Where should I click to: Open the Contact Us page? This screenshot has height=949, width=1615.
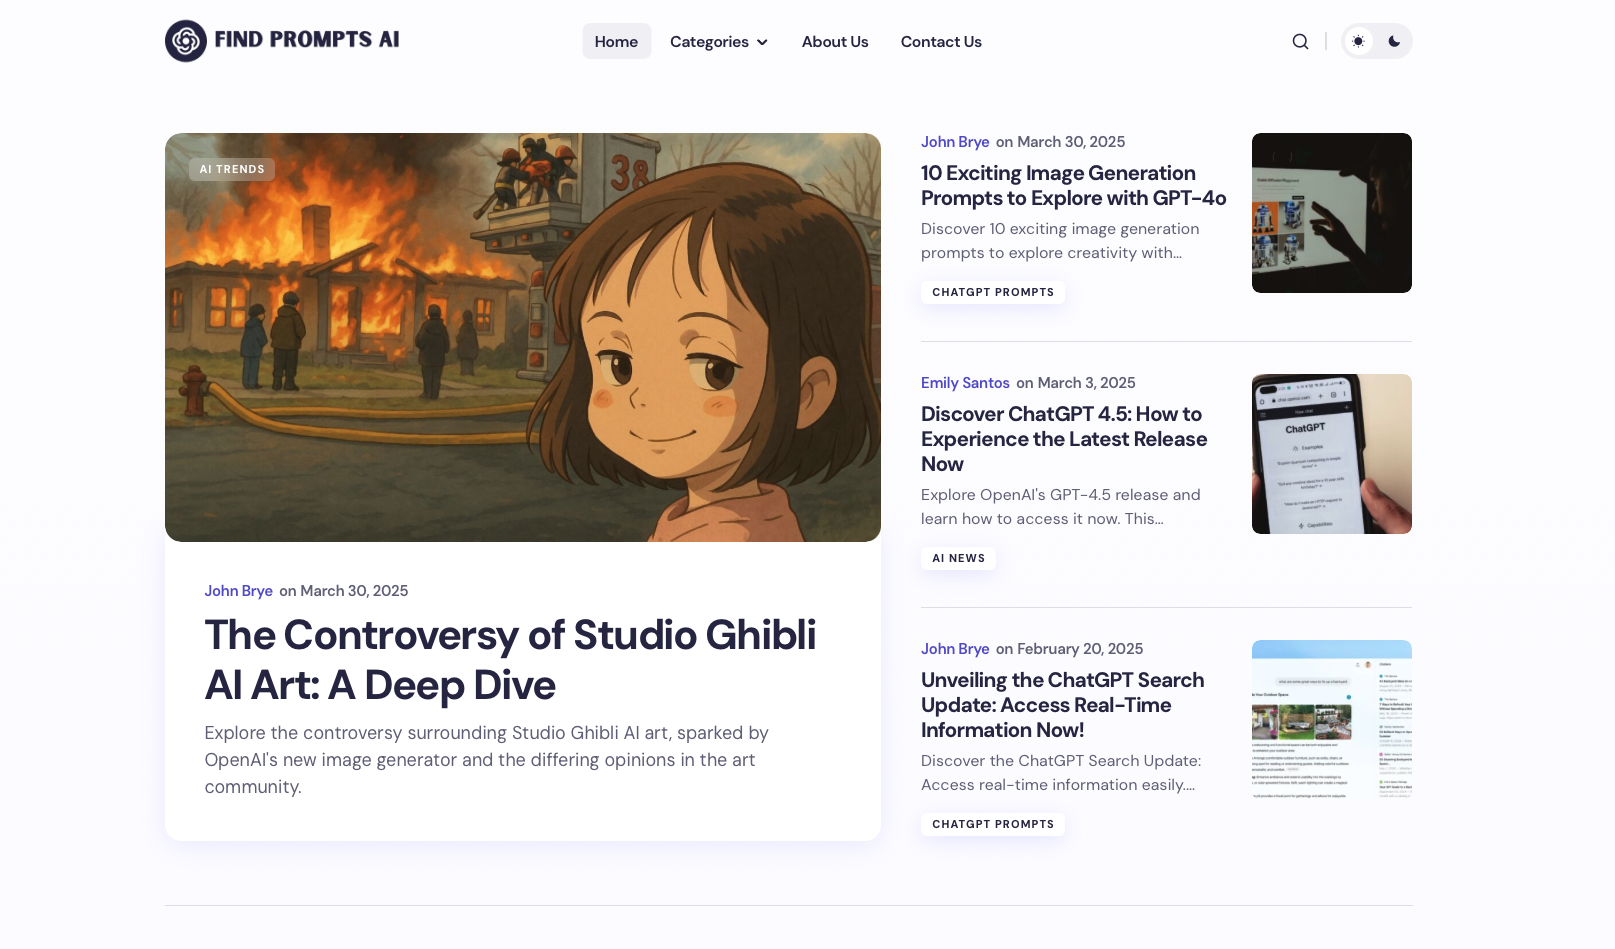(x=940, y=41)
